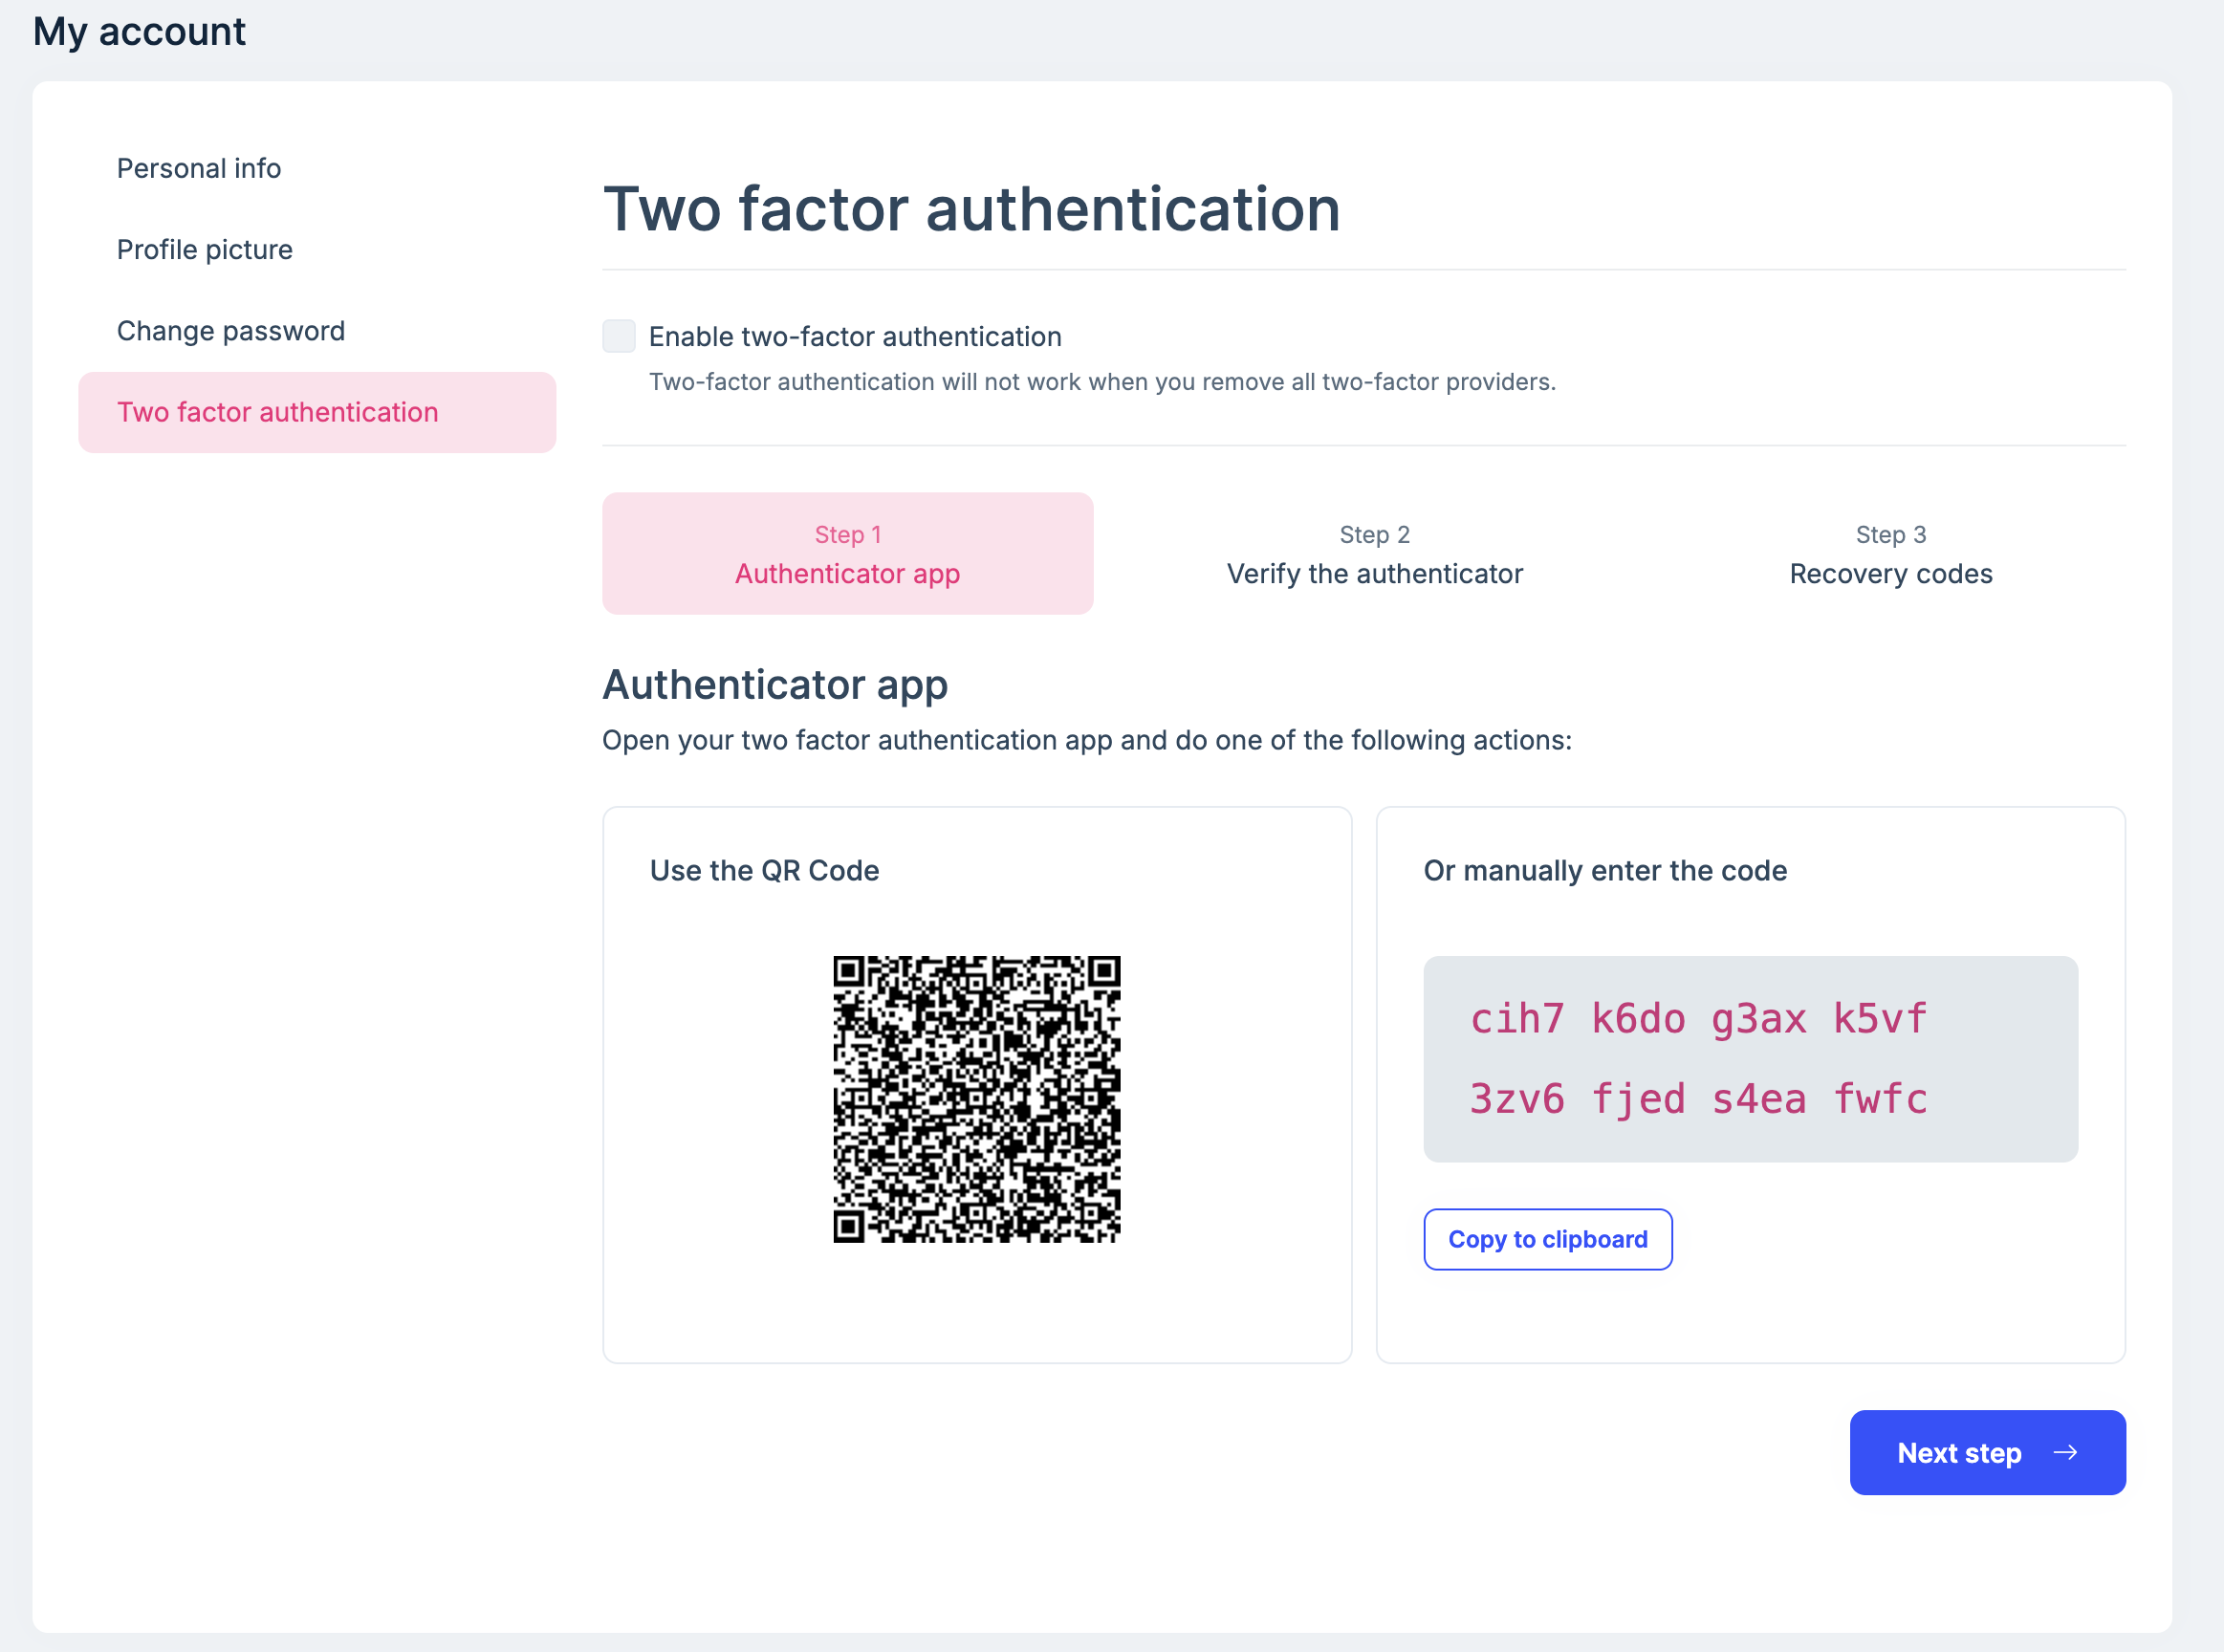Click the QR code image
The image size is (2224, 1652).
click(976, 1099)
